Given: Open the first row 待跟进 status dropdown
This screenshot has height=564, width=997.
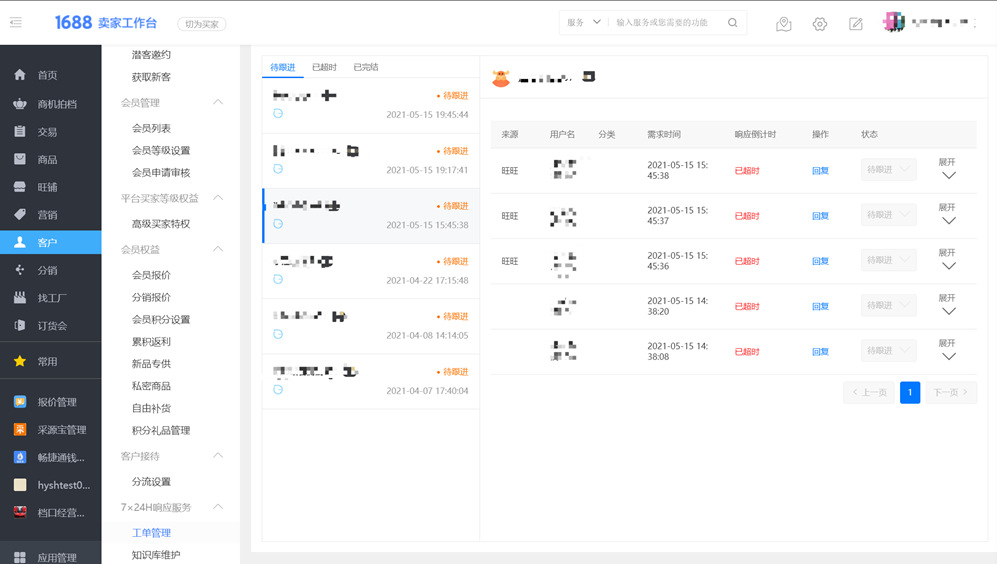Looking at the screenshot, I should [888, 170].
